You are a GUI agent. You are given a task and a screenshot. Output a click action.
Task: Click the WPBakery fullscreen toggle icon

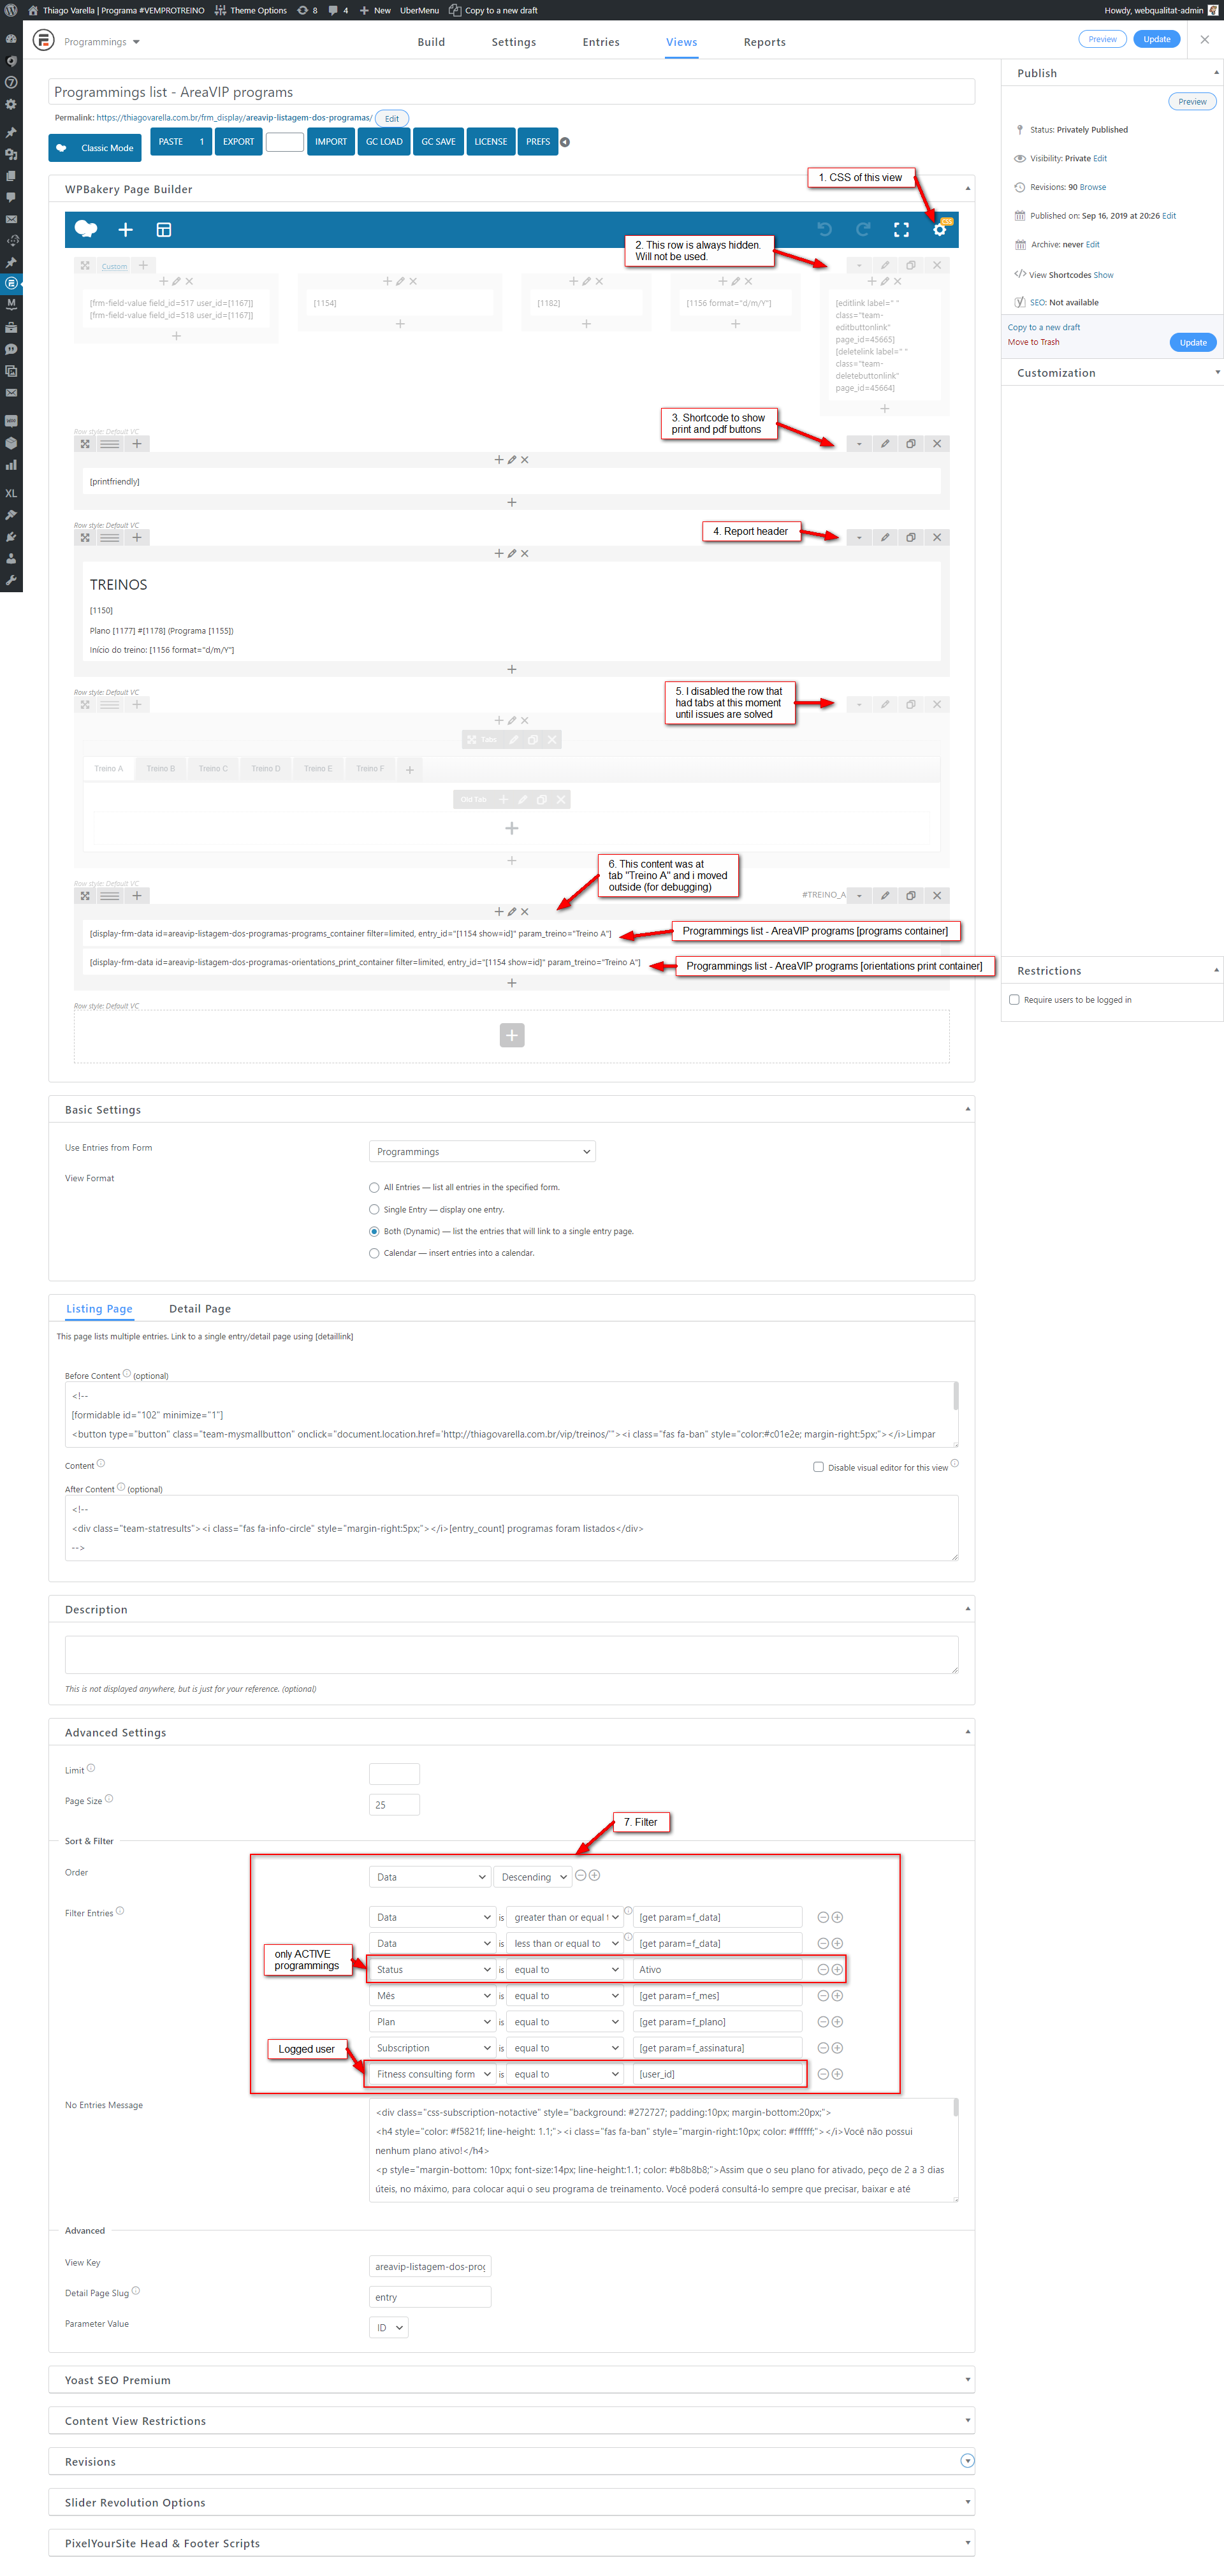click(x=901, y=230)
